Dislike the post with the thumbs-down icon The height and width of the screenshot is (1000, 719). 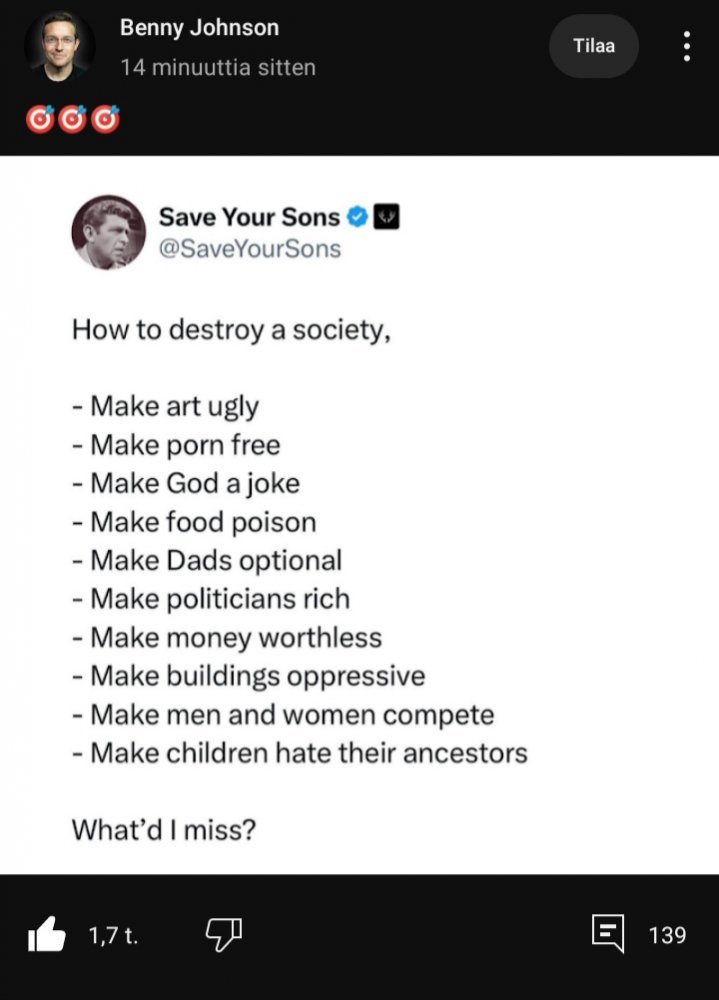[224, 935]
